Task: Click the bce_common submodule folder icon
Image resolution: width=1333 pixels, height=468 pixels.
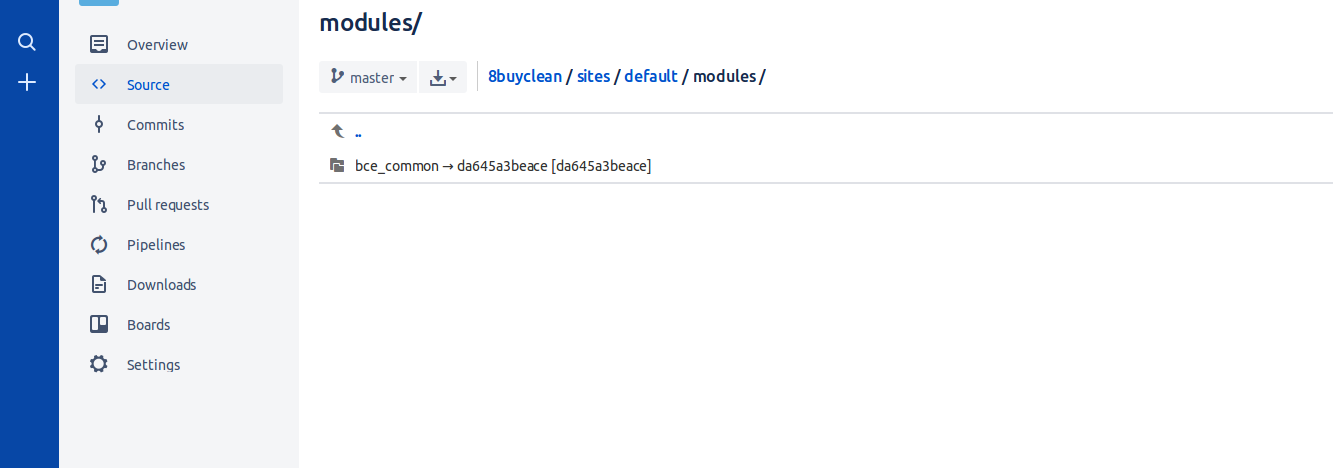Action: click(337, 165)
